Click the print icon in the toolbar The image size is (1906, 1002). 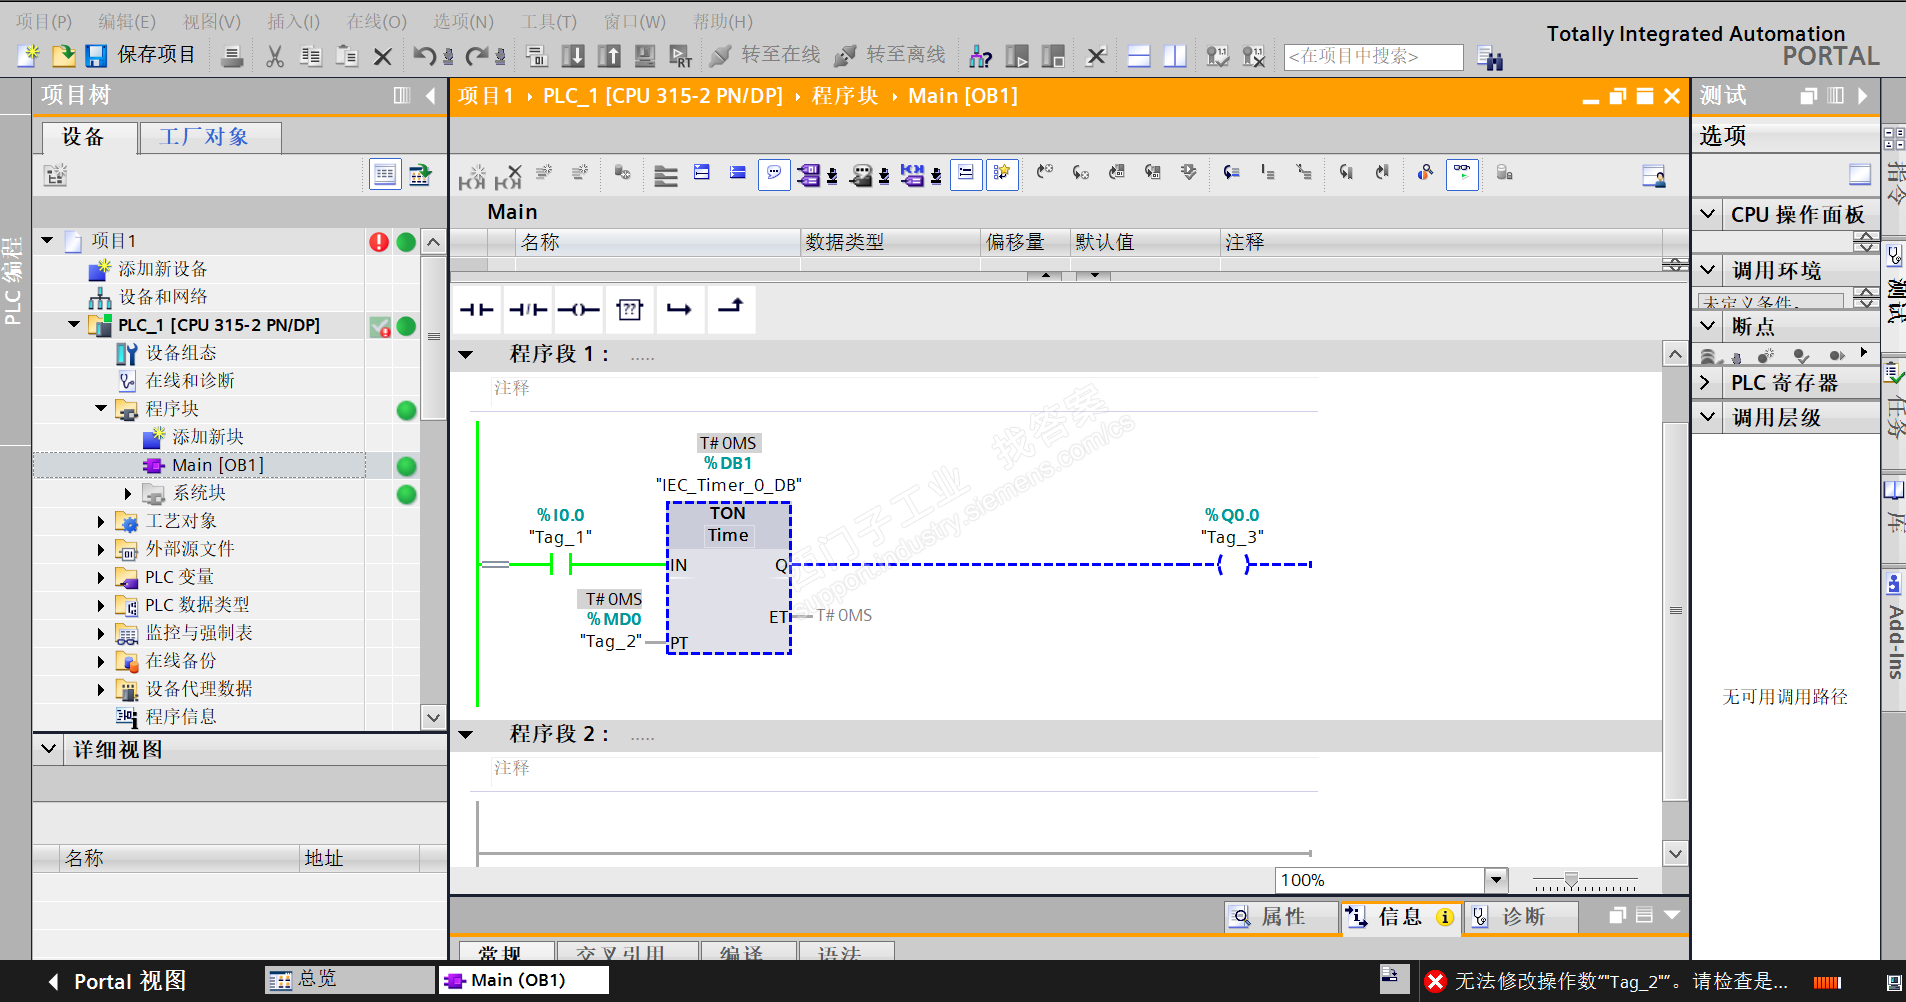[232, 56]
